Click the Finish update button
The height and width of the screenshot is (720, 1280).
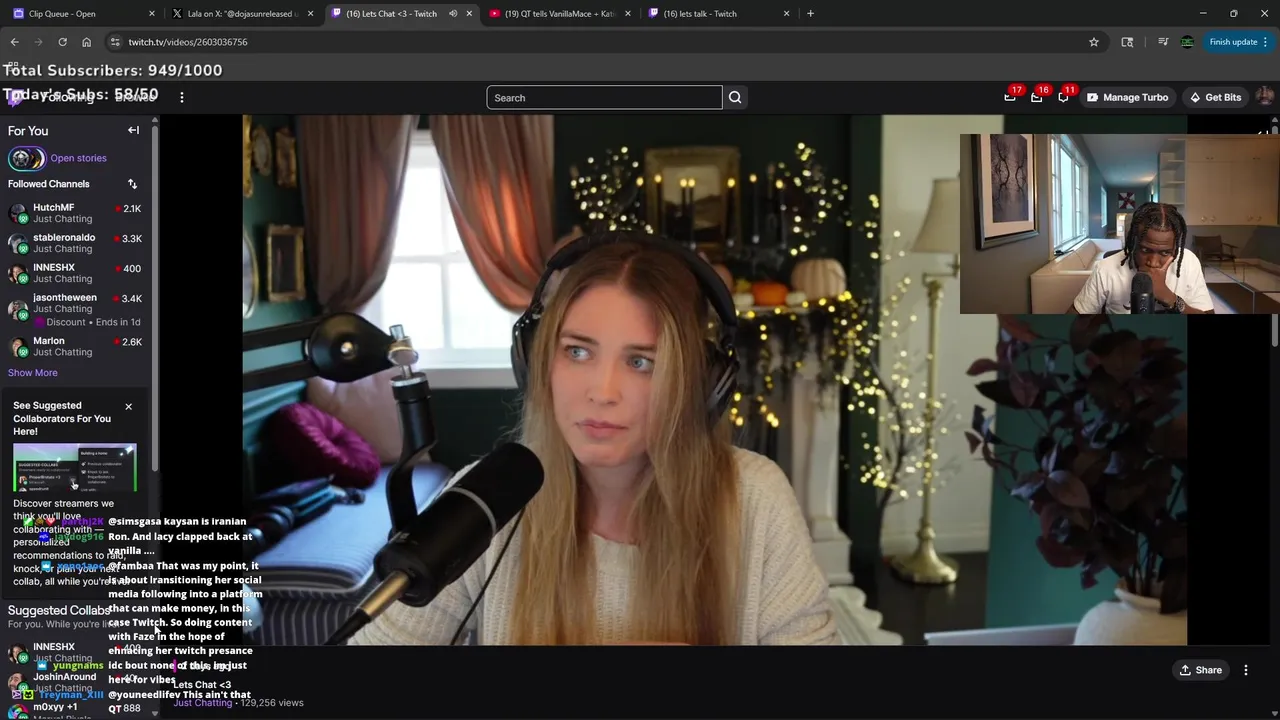pos(1238,42)
